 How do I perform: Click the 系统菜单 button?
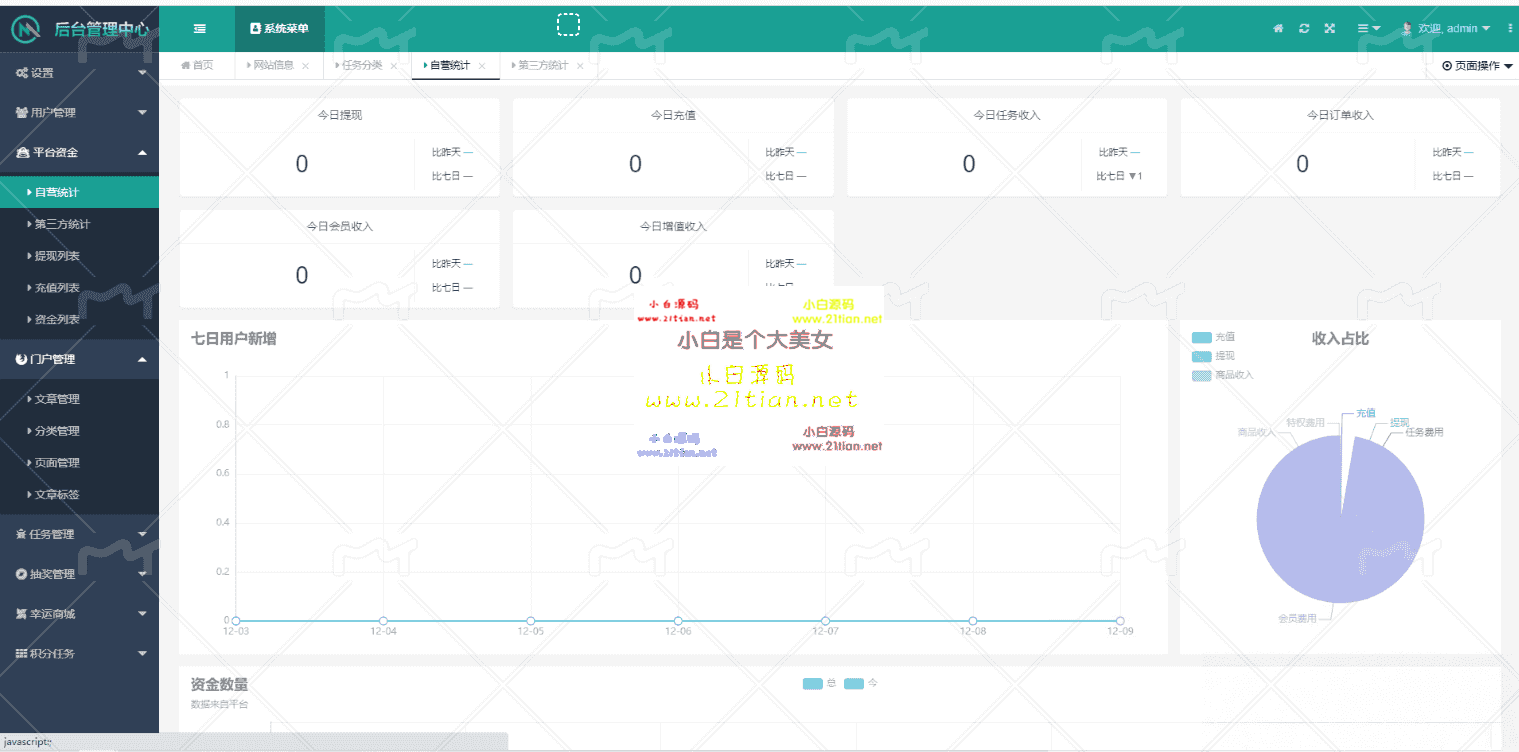coord(279,29)
